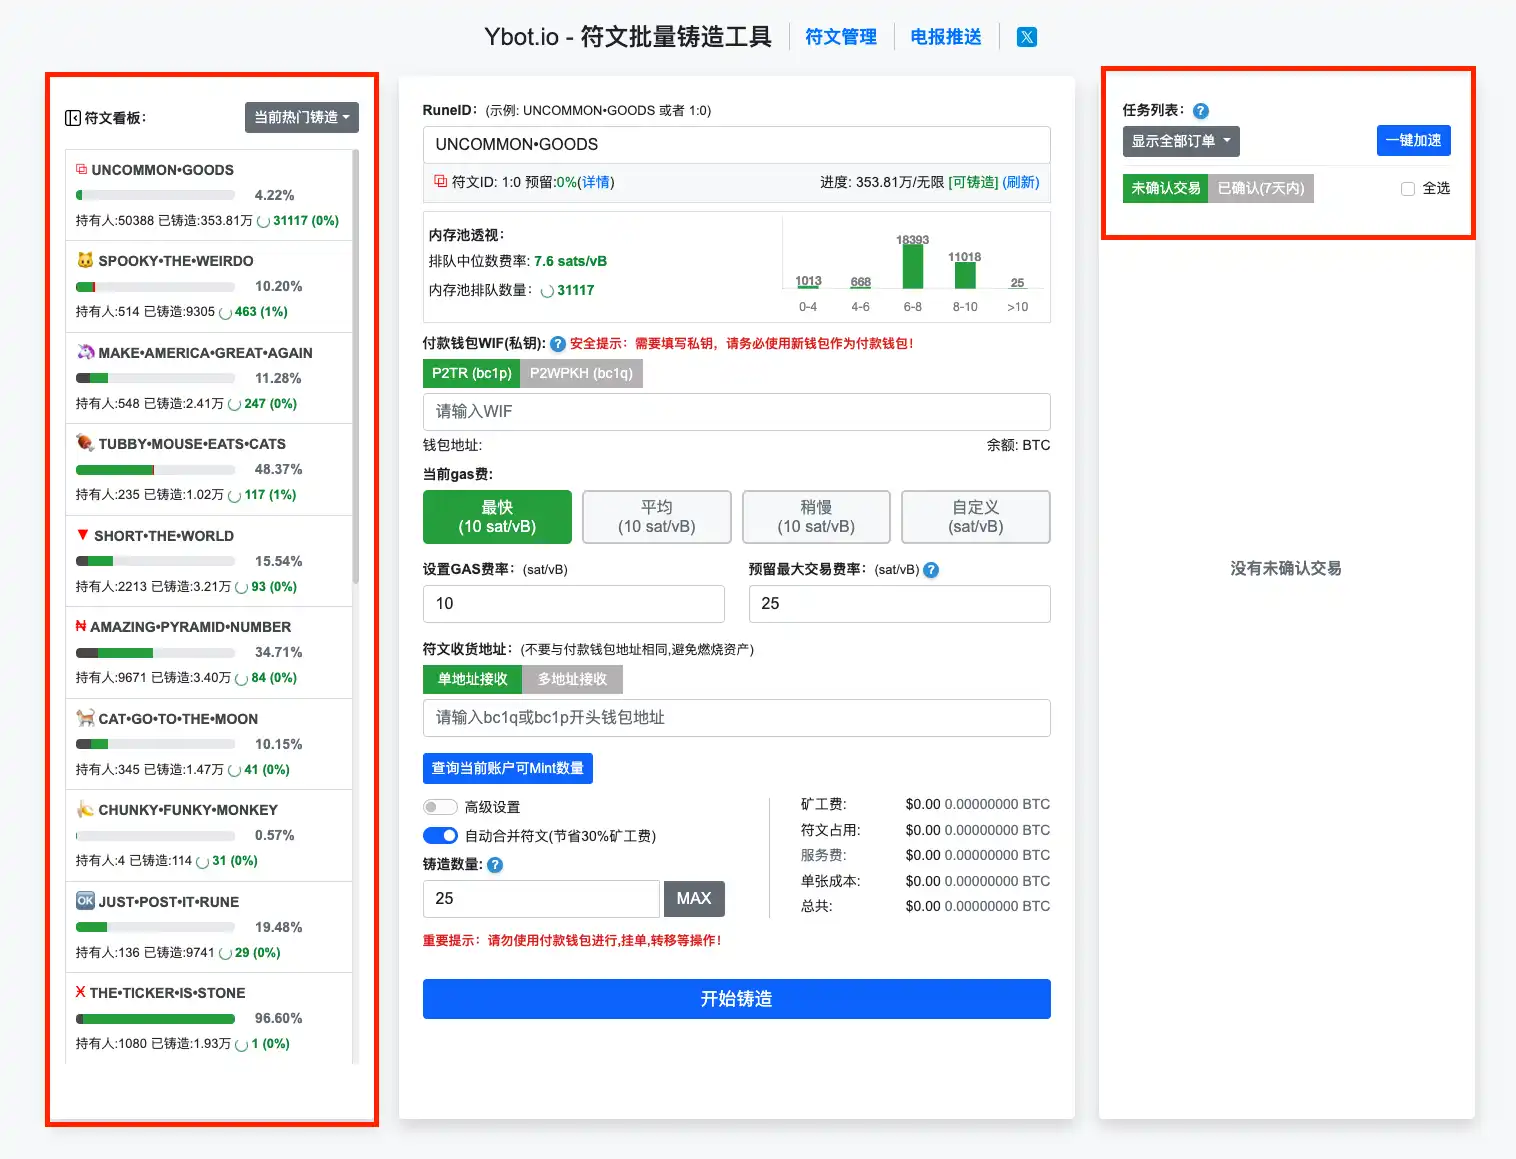Click the question mark icon next to 付款钱包WIF
This screenshot has height=1159, width=1516.
click(x=557, y=344)
